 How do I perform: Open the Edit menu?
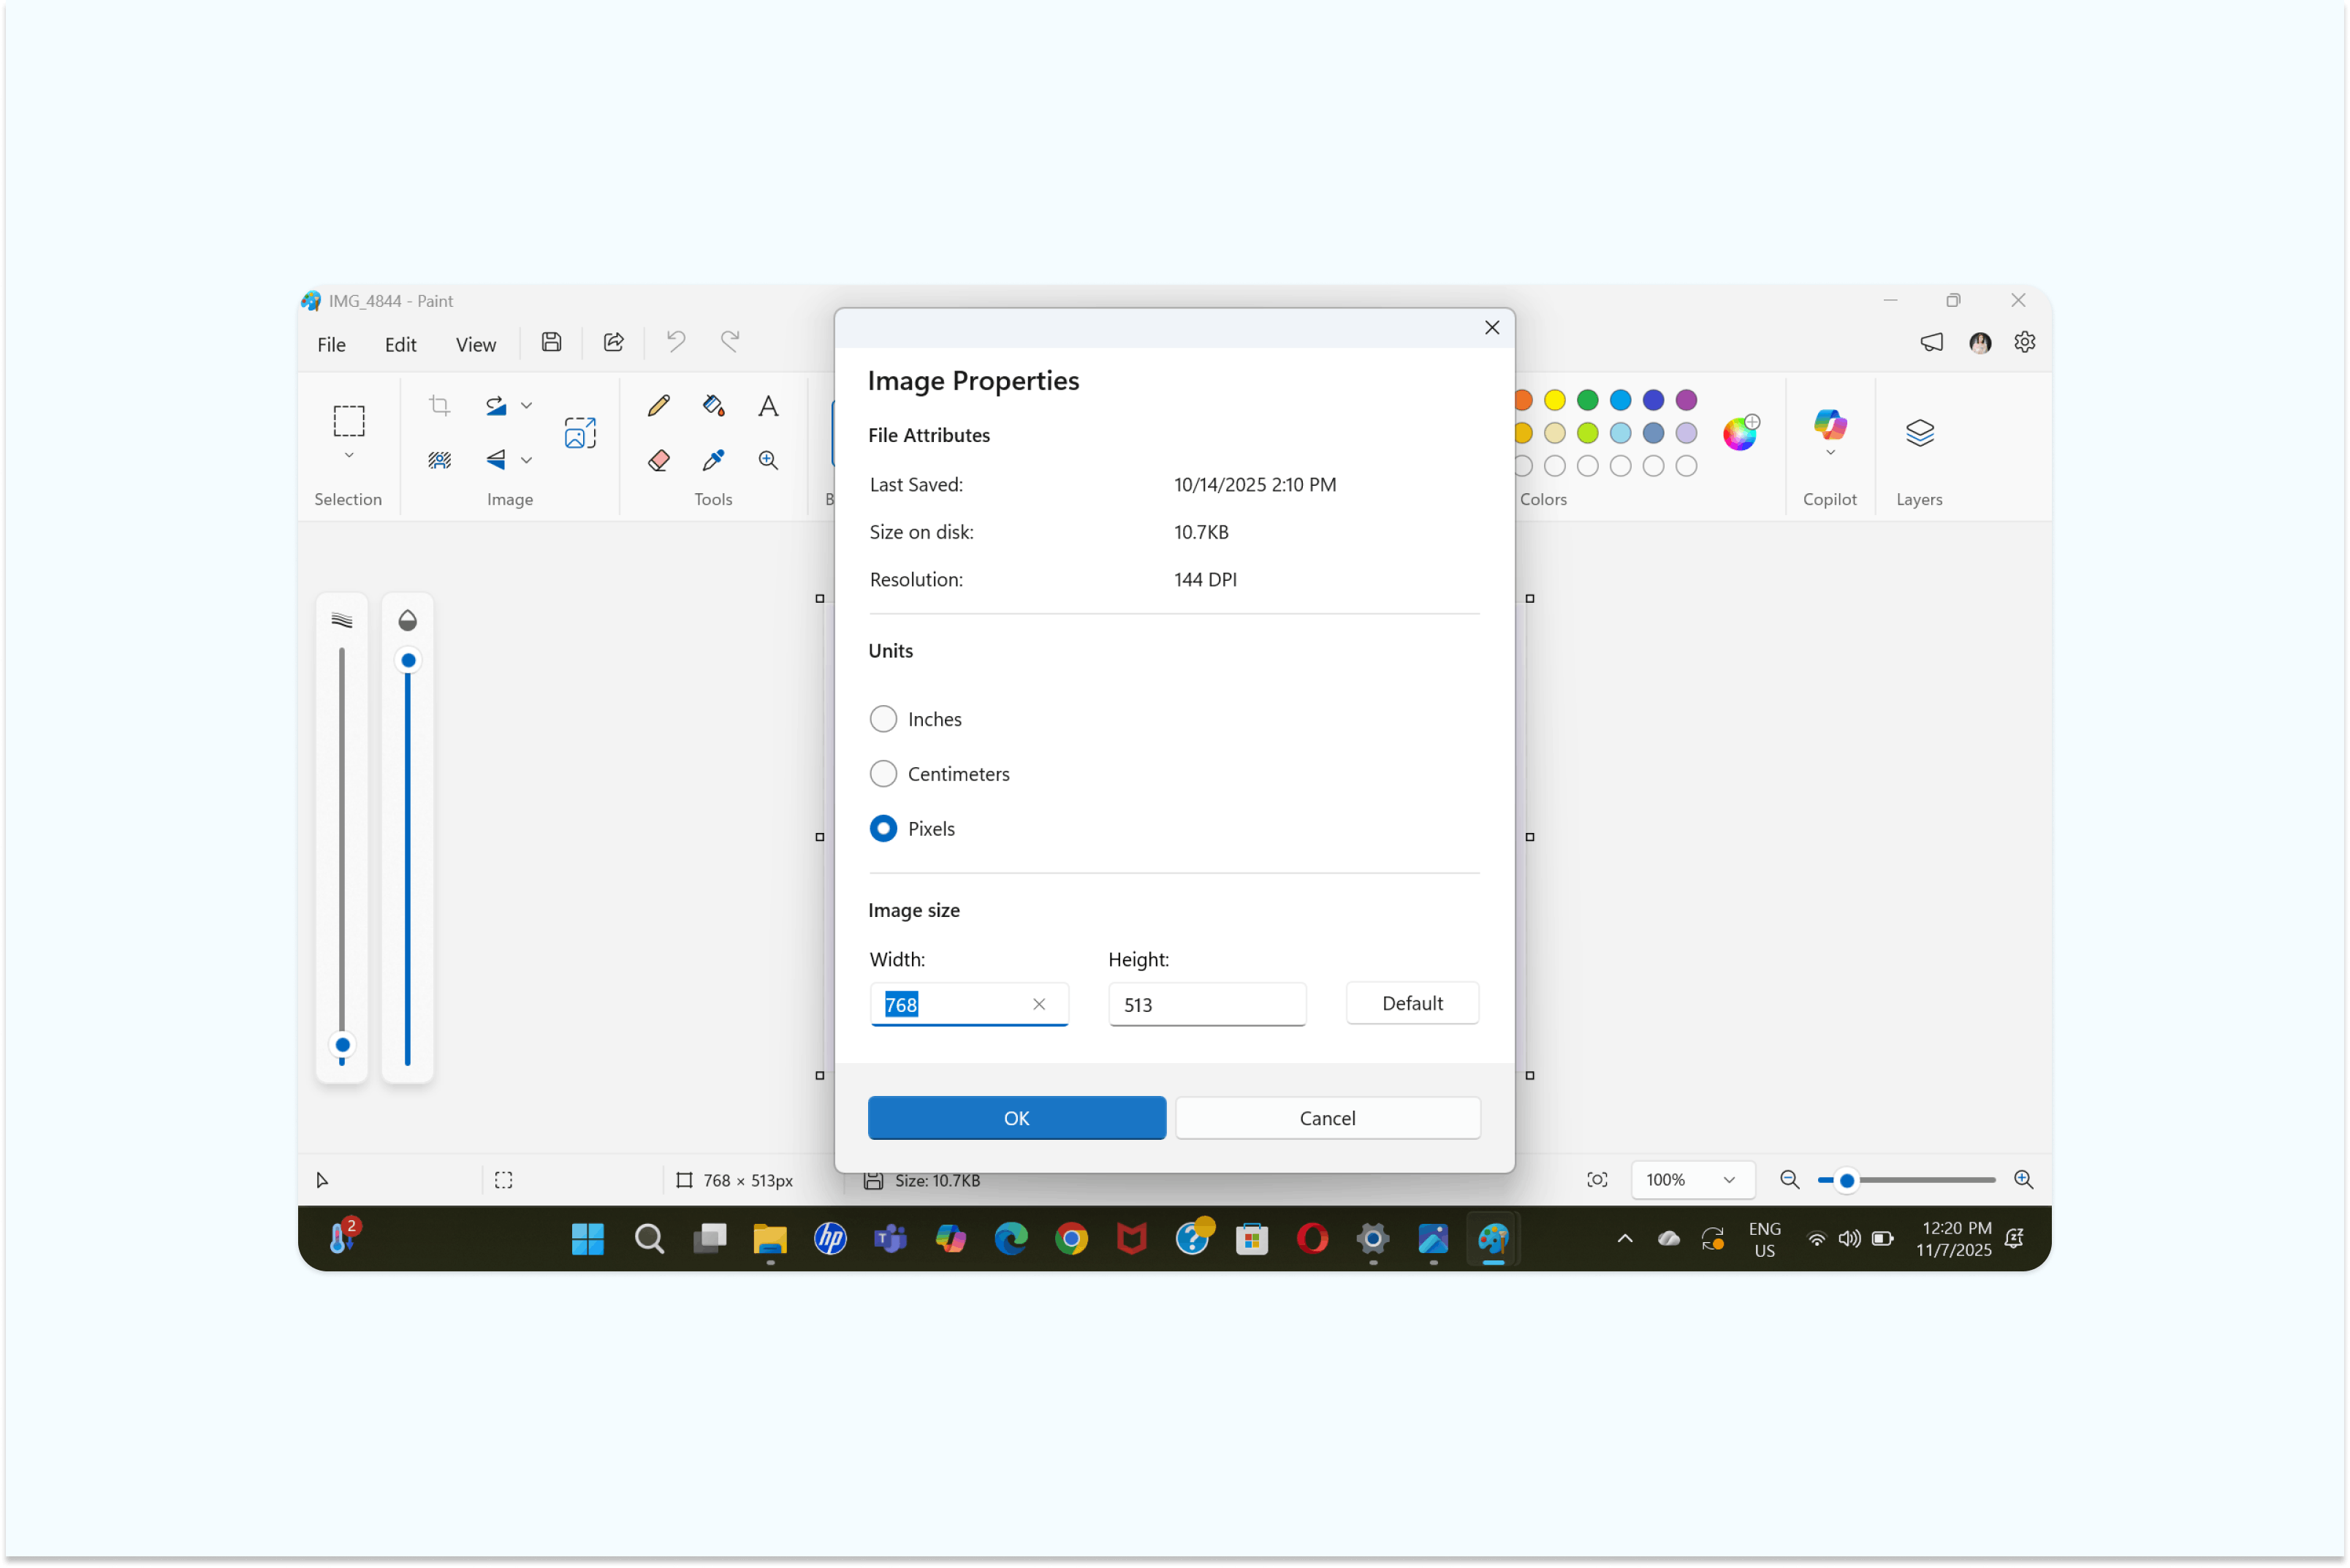click(400, 343)
